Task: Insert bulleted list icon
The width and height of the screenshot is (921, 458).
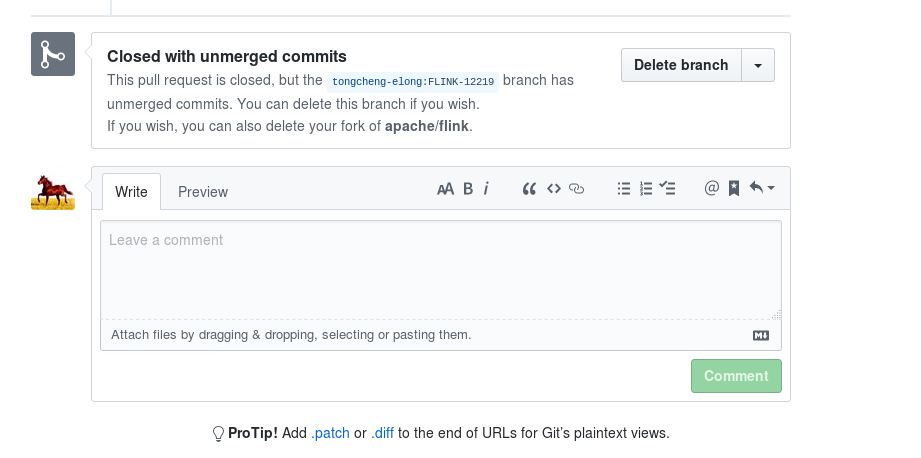Action: pos(624,188)
